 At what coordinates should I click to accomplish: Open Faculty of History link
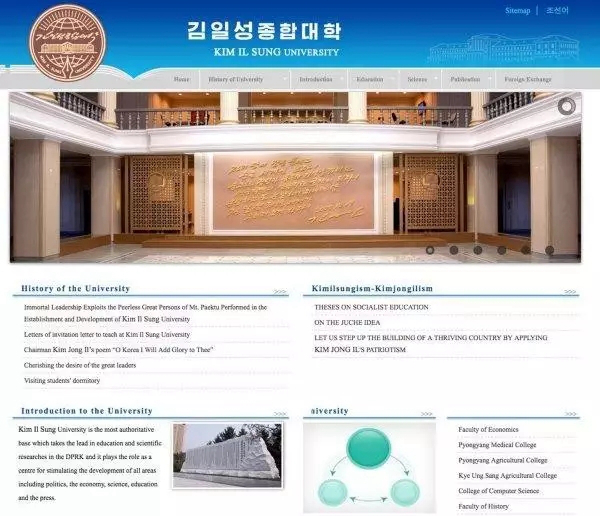click(x=483, y=506)
